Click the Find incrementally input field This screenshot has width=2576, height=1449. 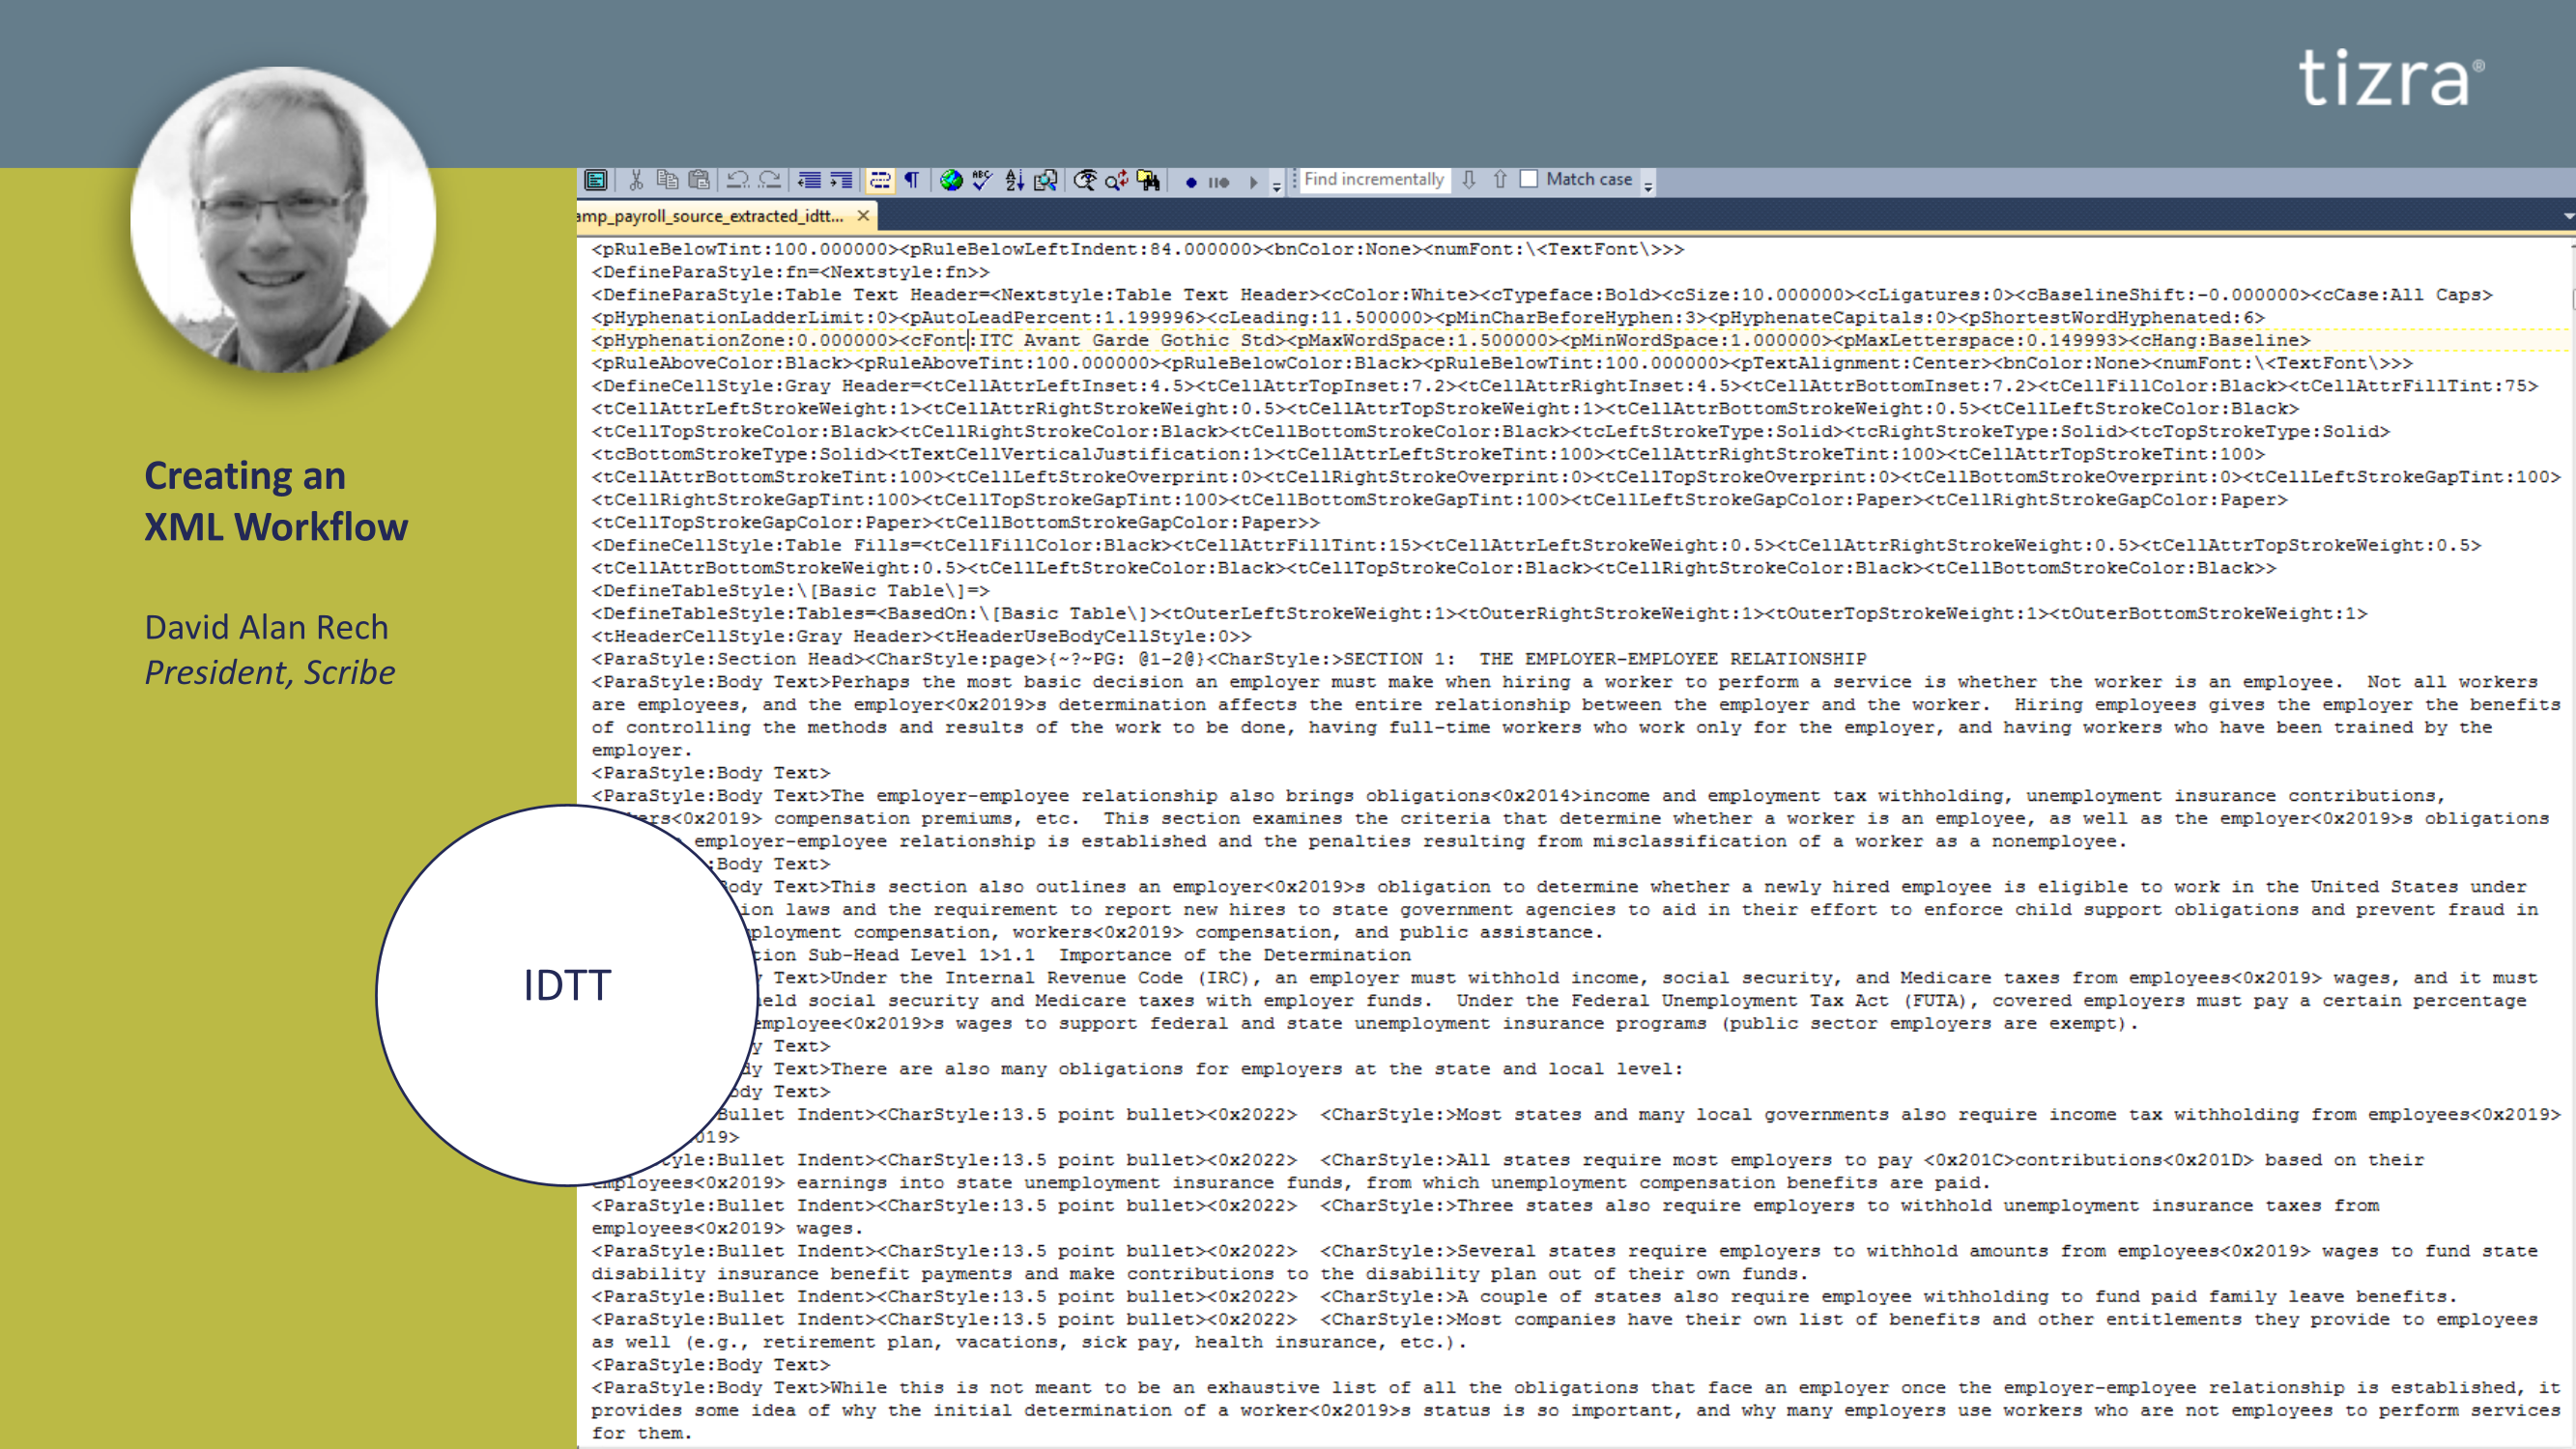(x=1374, y=179)
